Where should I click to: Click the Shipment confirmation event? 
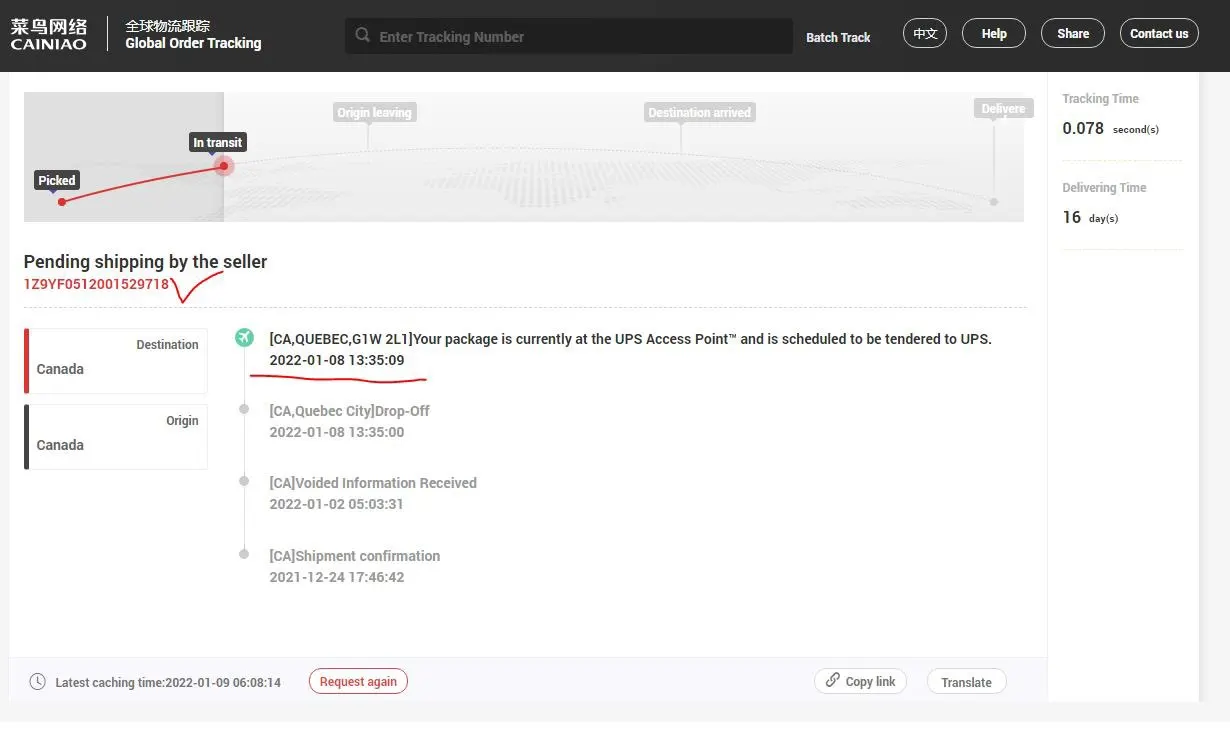pos(354,556)
